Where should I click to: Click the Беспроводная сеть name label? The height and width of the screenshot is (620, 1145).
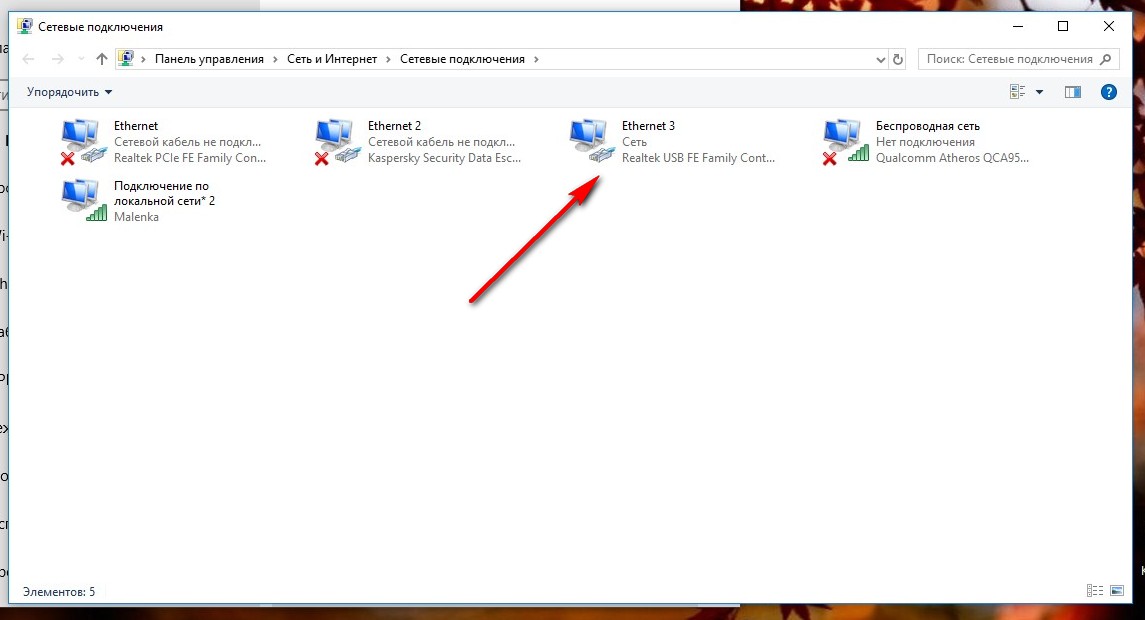[927, 126]
